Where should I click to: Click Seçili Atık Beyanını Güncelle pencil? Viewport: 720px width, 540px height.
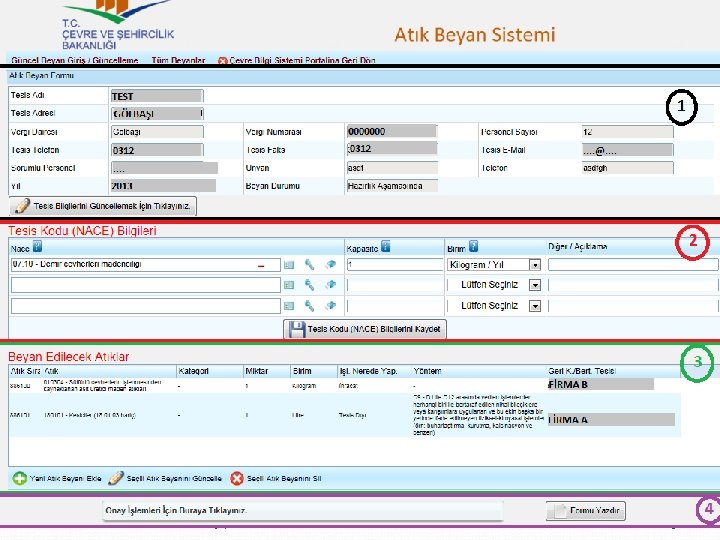[116, 478]
